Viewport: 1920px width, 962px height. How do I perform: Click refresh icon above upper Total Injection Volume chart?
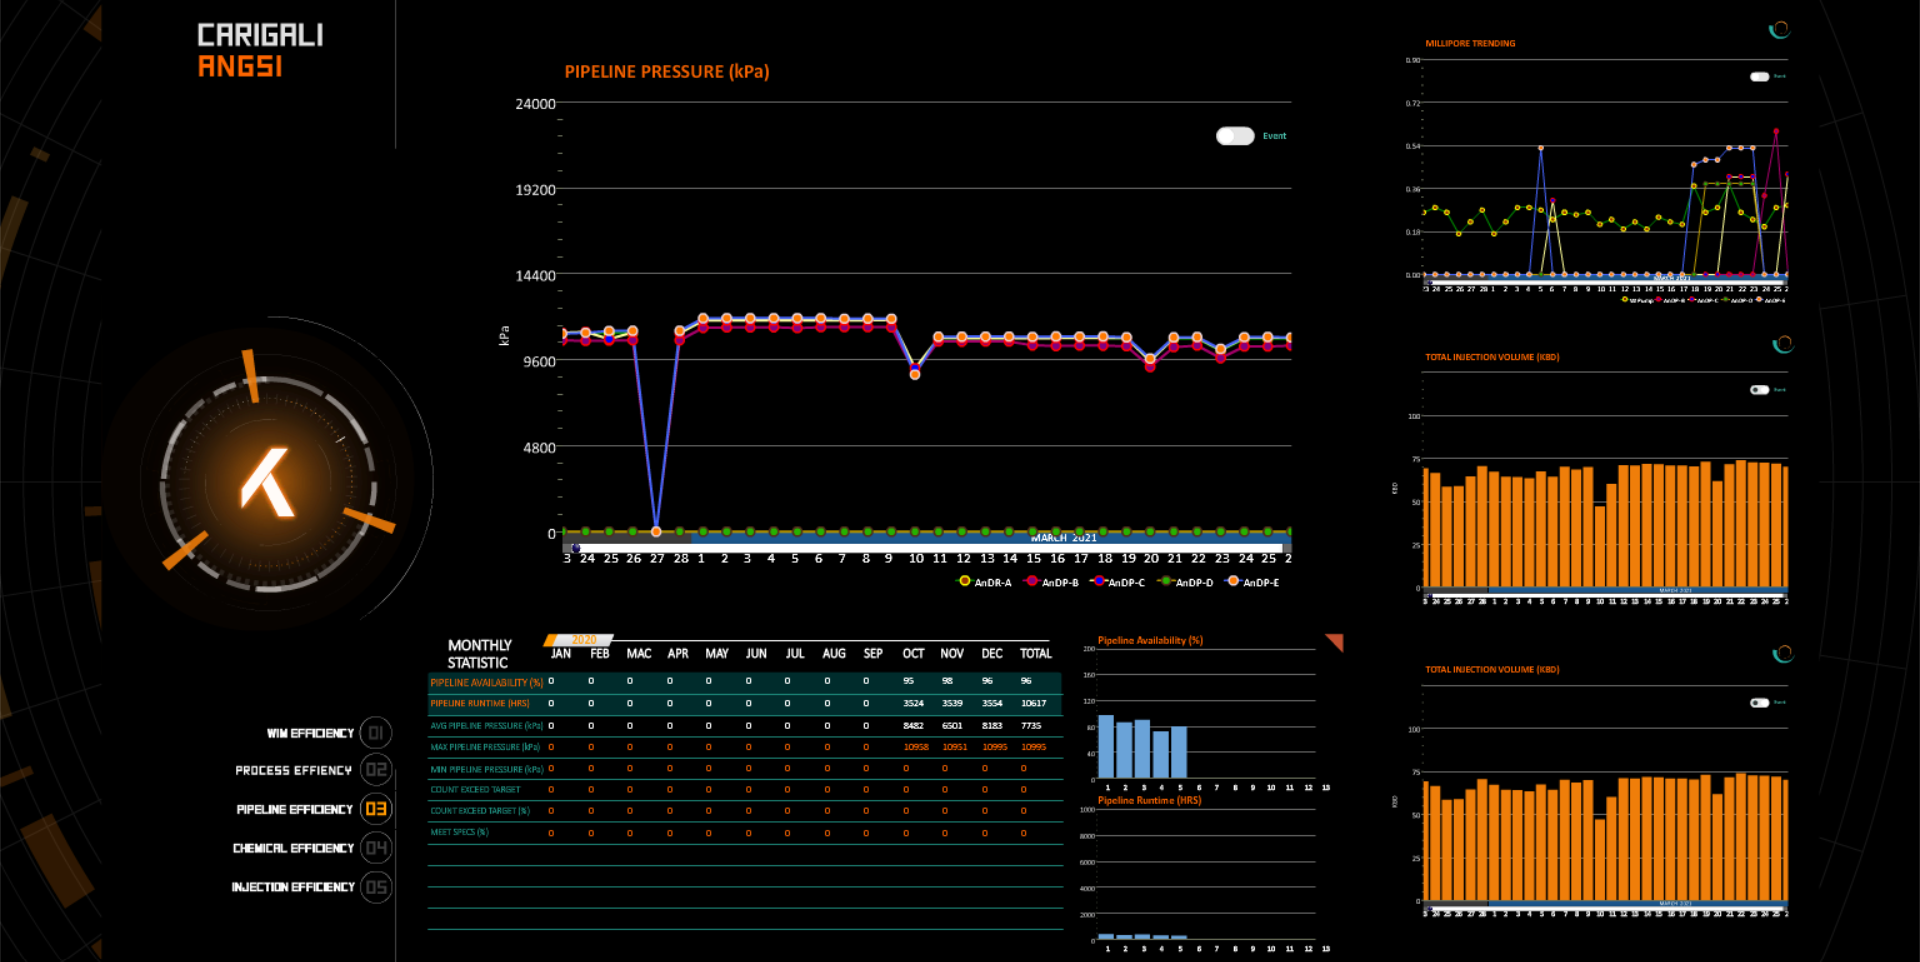coord(1782,344)
